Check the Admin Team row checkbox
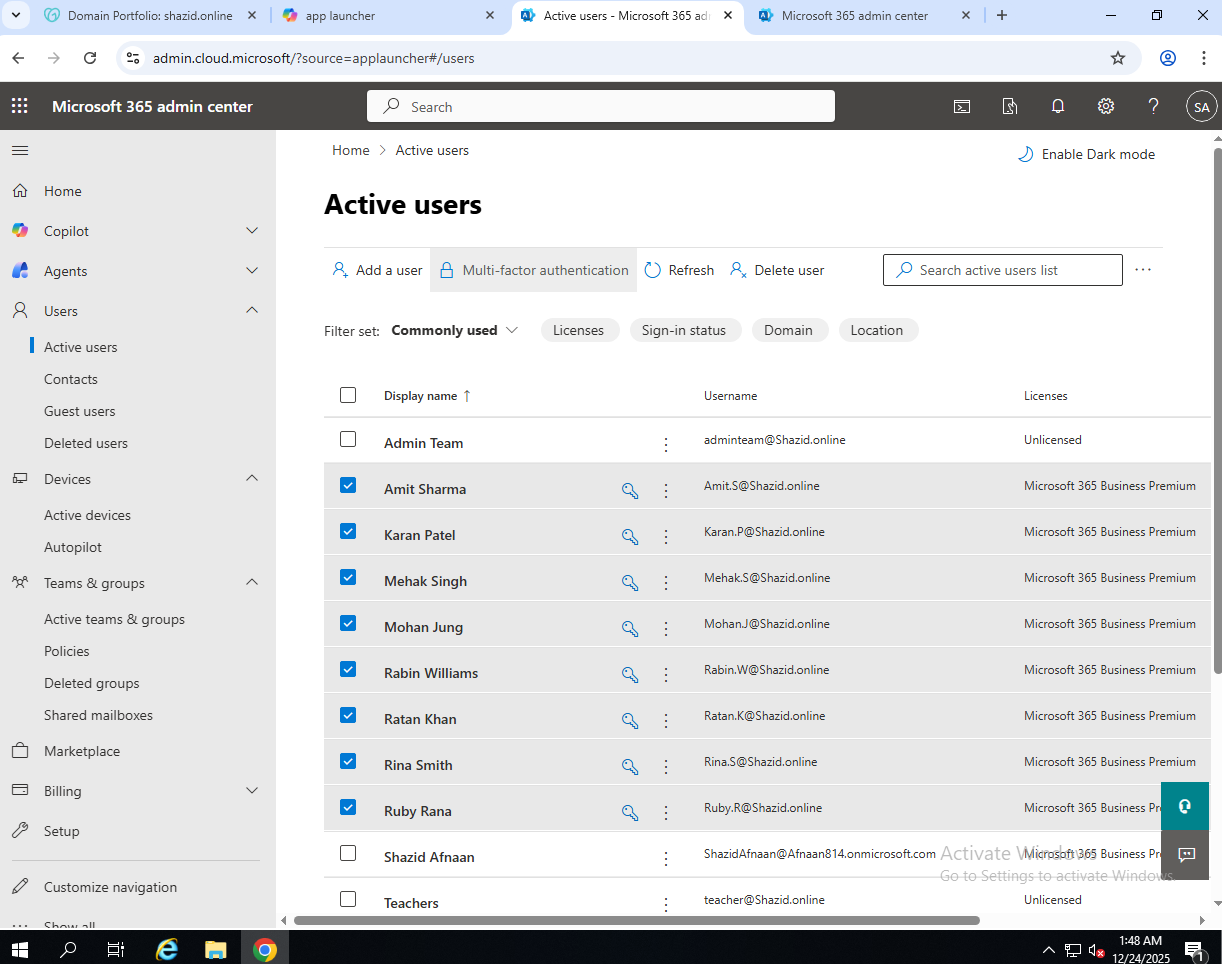1222x964 pixels. coord(348,439)
